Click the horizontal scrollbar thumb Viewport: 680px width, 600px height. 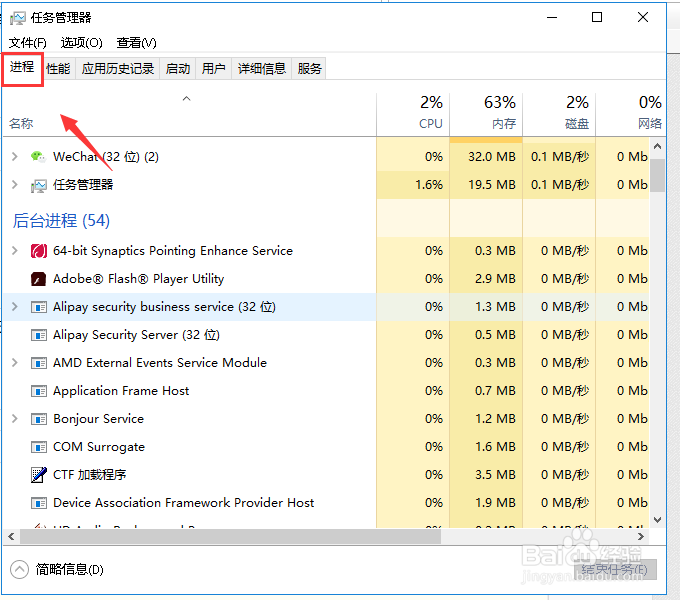click(230, 537)
